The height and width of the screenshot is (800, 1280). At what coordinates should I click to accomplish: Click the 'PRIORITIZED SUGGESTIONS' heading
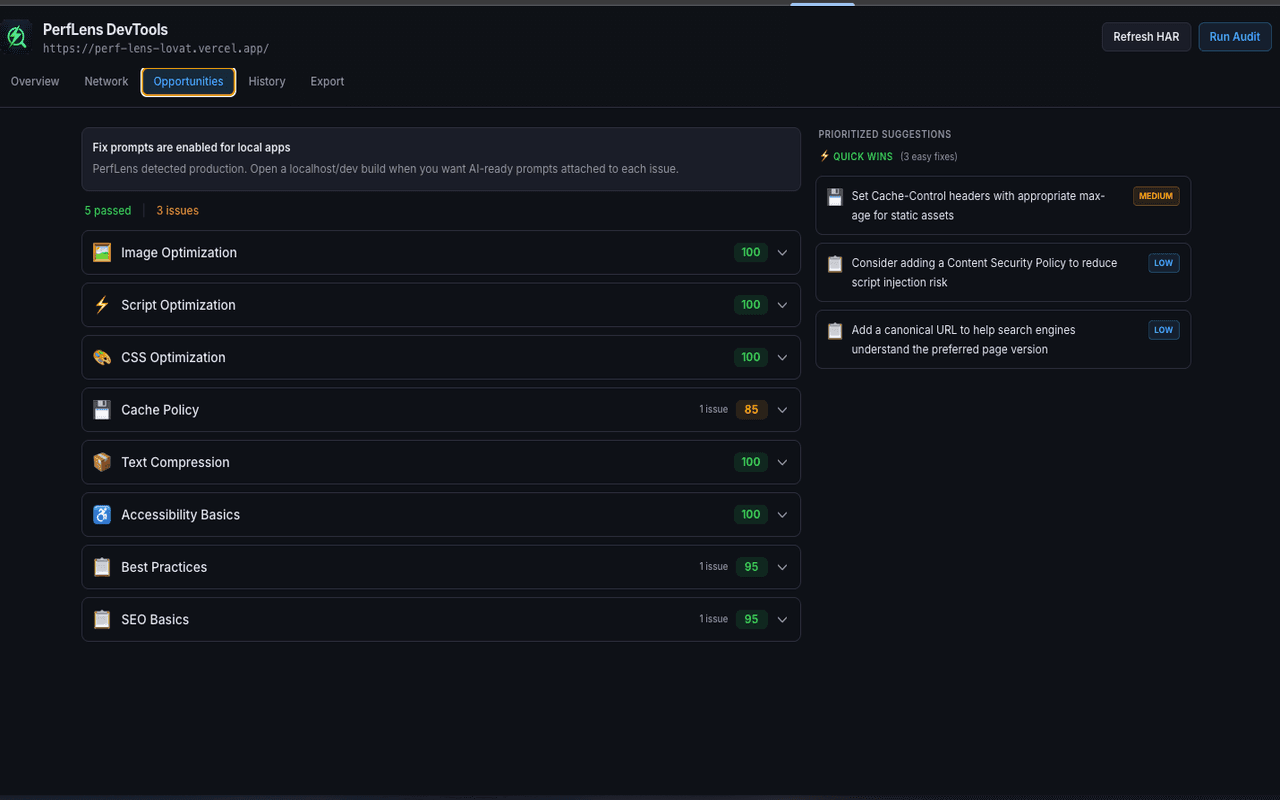click(885, 134)
